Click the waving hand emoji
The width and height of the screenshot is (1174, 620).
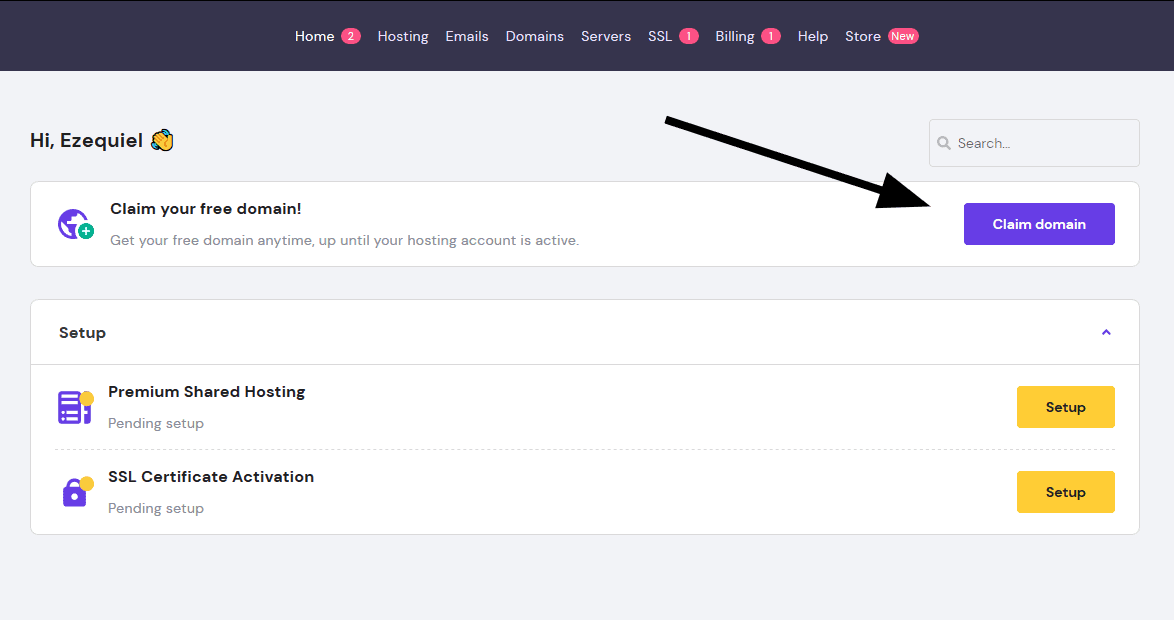tap(162, 140)
